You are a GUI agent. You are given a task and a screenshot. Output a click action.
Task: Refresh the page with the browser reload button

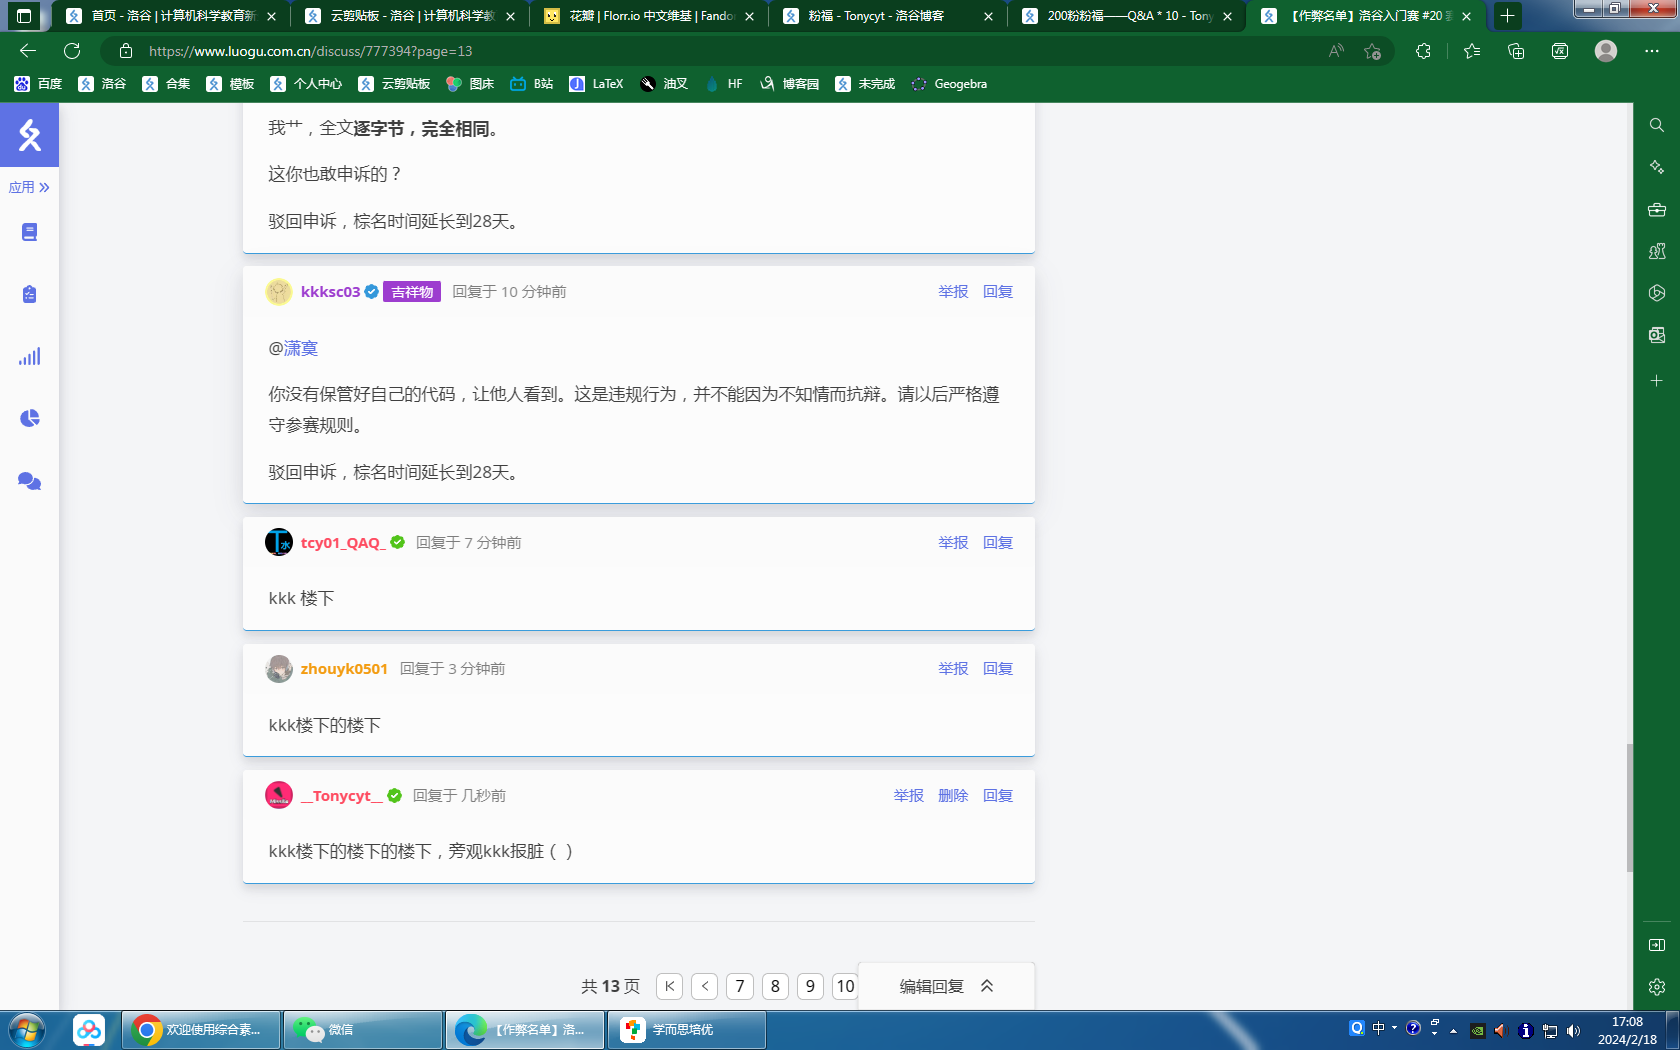coord(72,51)
